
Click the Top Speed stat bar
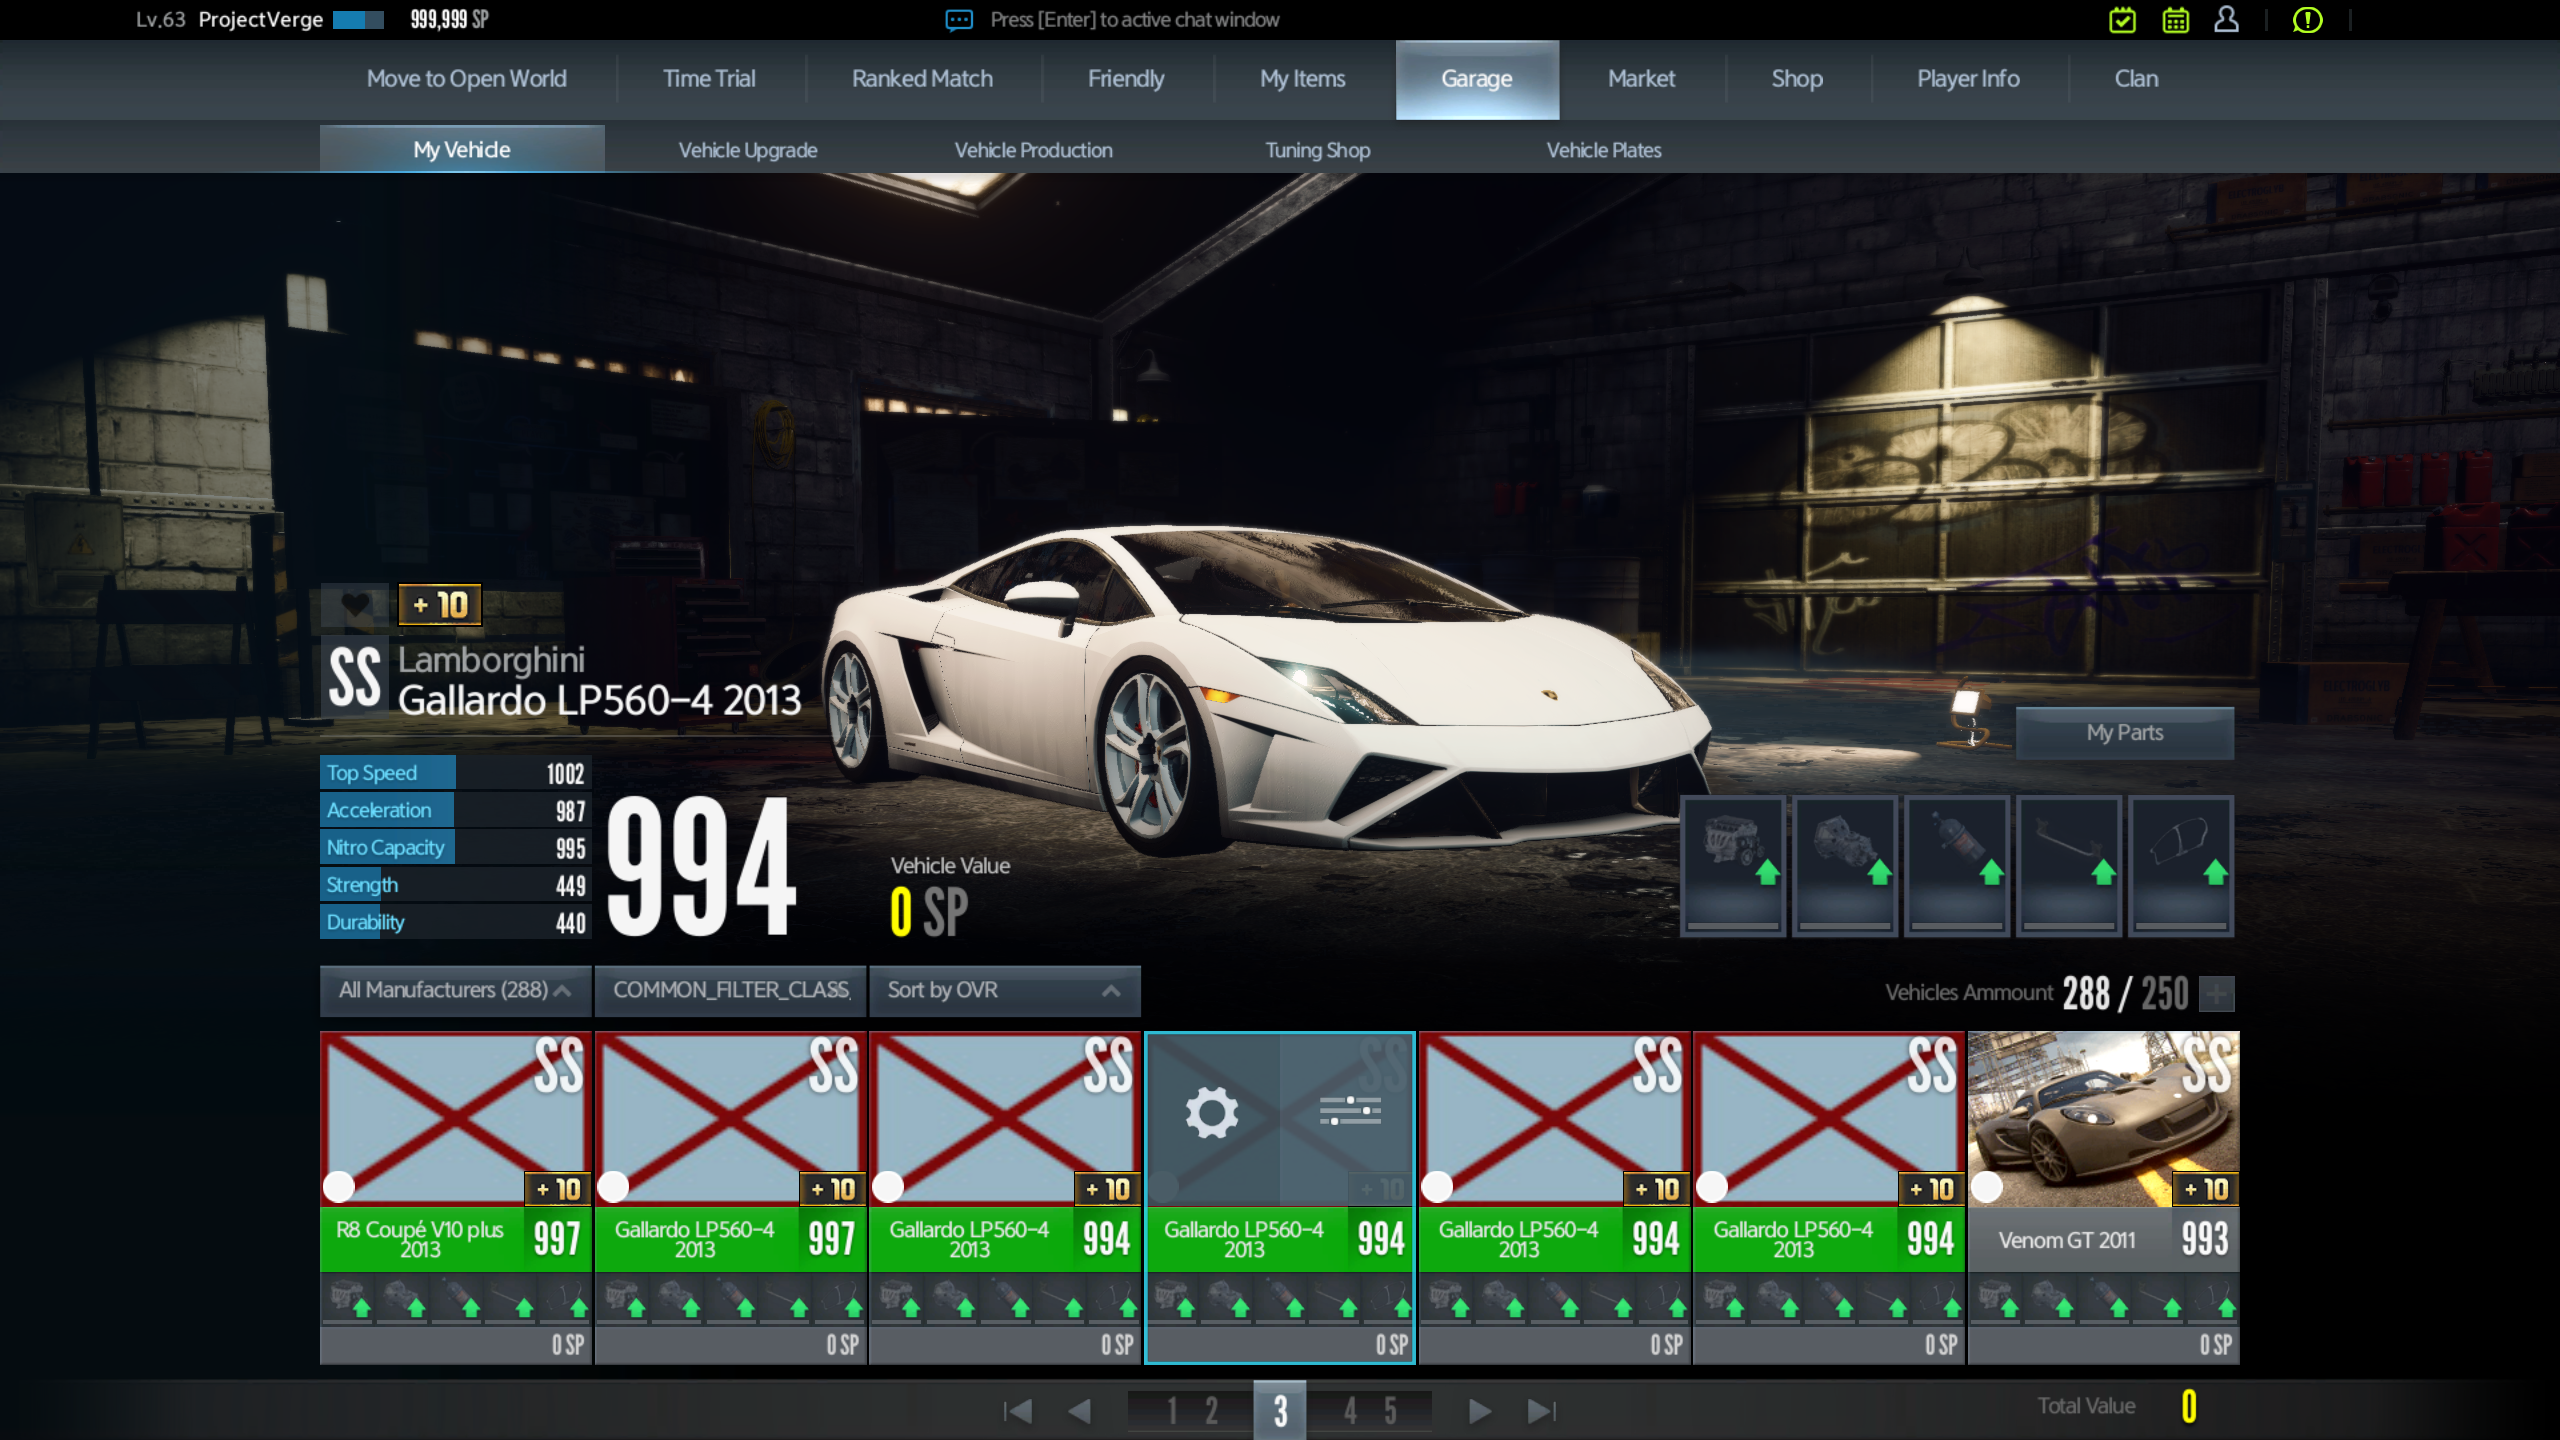[x=456, y=773]
